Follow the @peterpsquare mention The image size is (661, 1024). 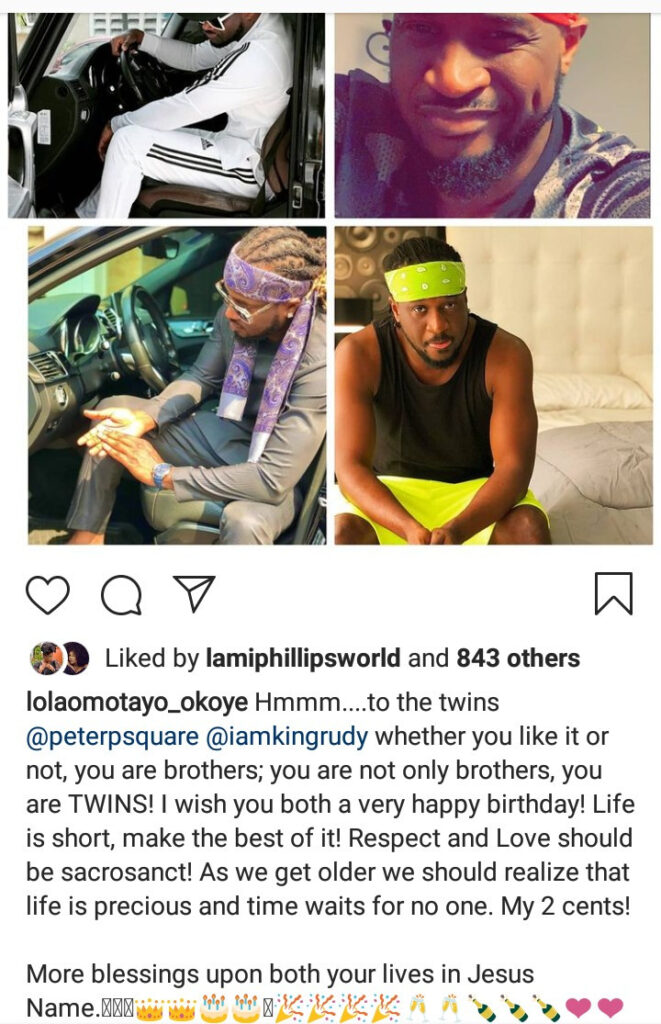(x=112, y=737)
